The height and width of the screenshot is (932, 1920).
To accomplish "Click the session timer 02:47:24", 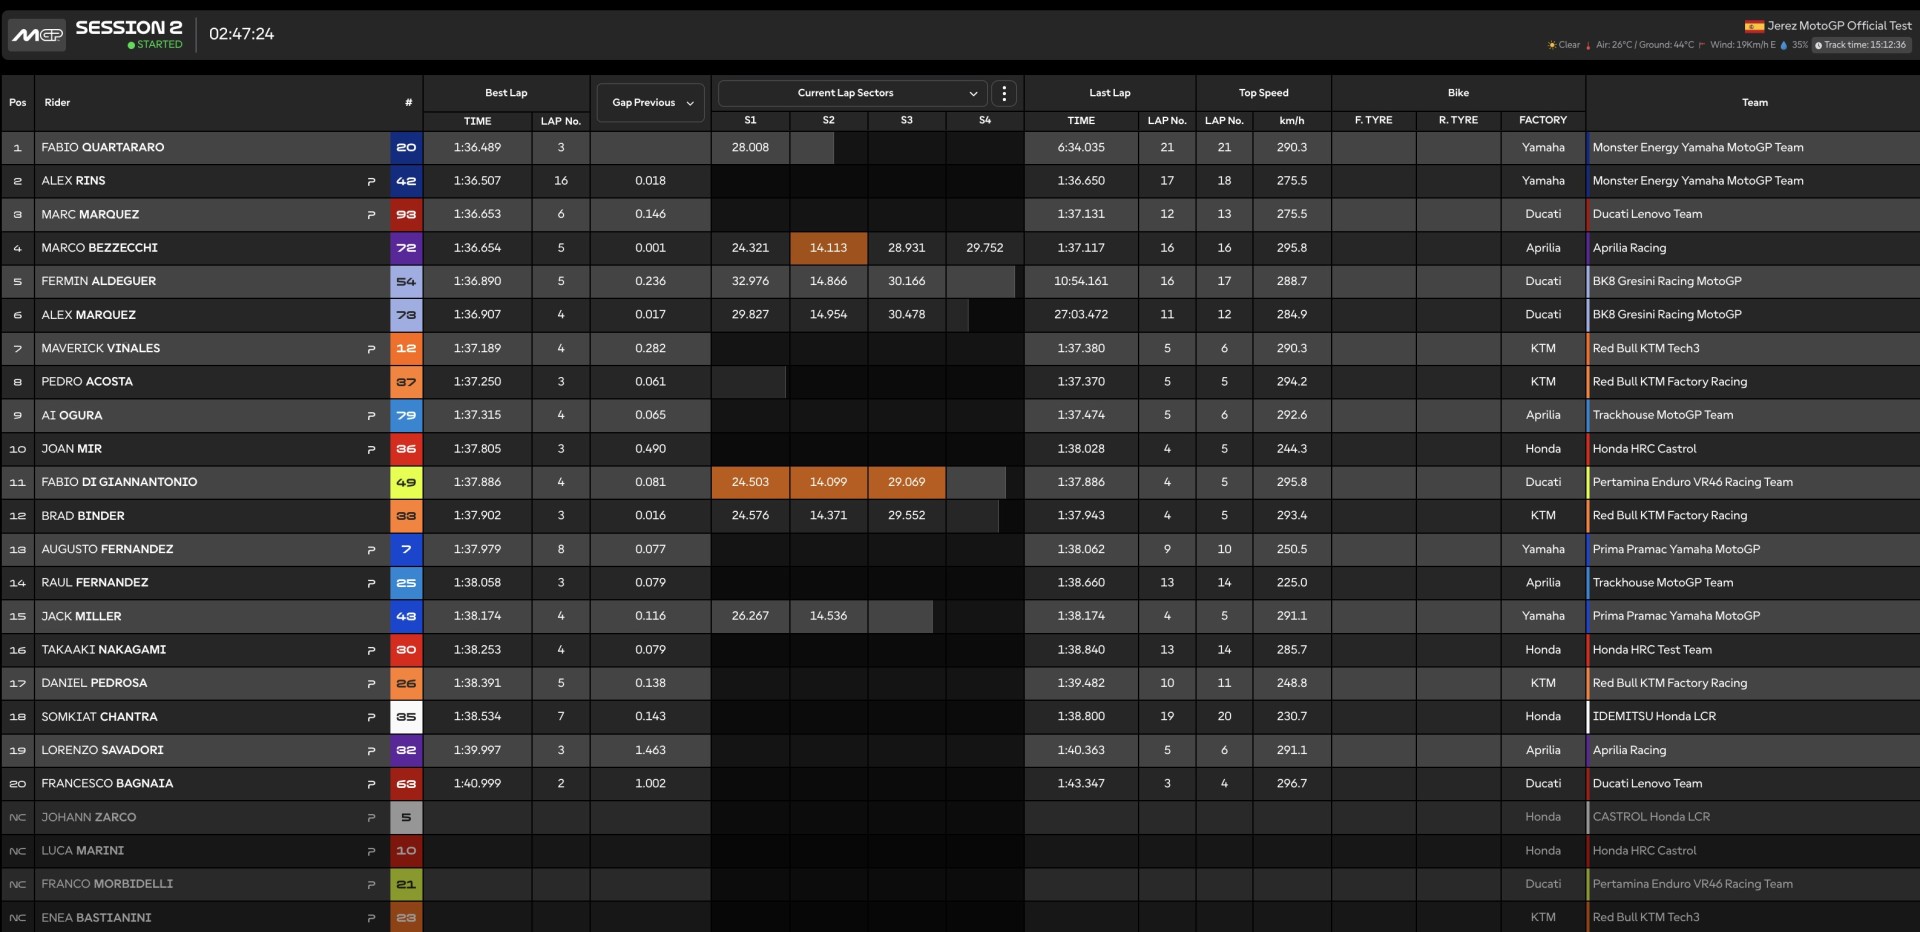I will (x=241, y=34).
